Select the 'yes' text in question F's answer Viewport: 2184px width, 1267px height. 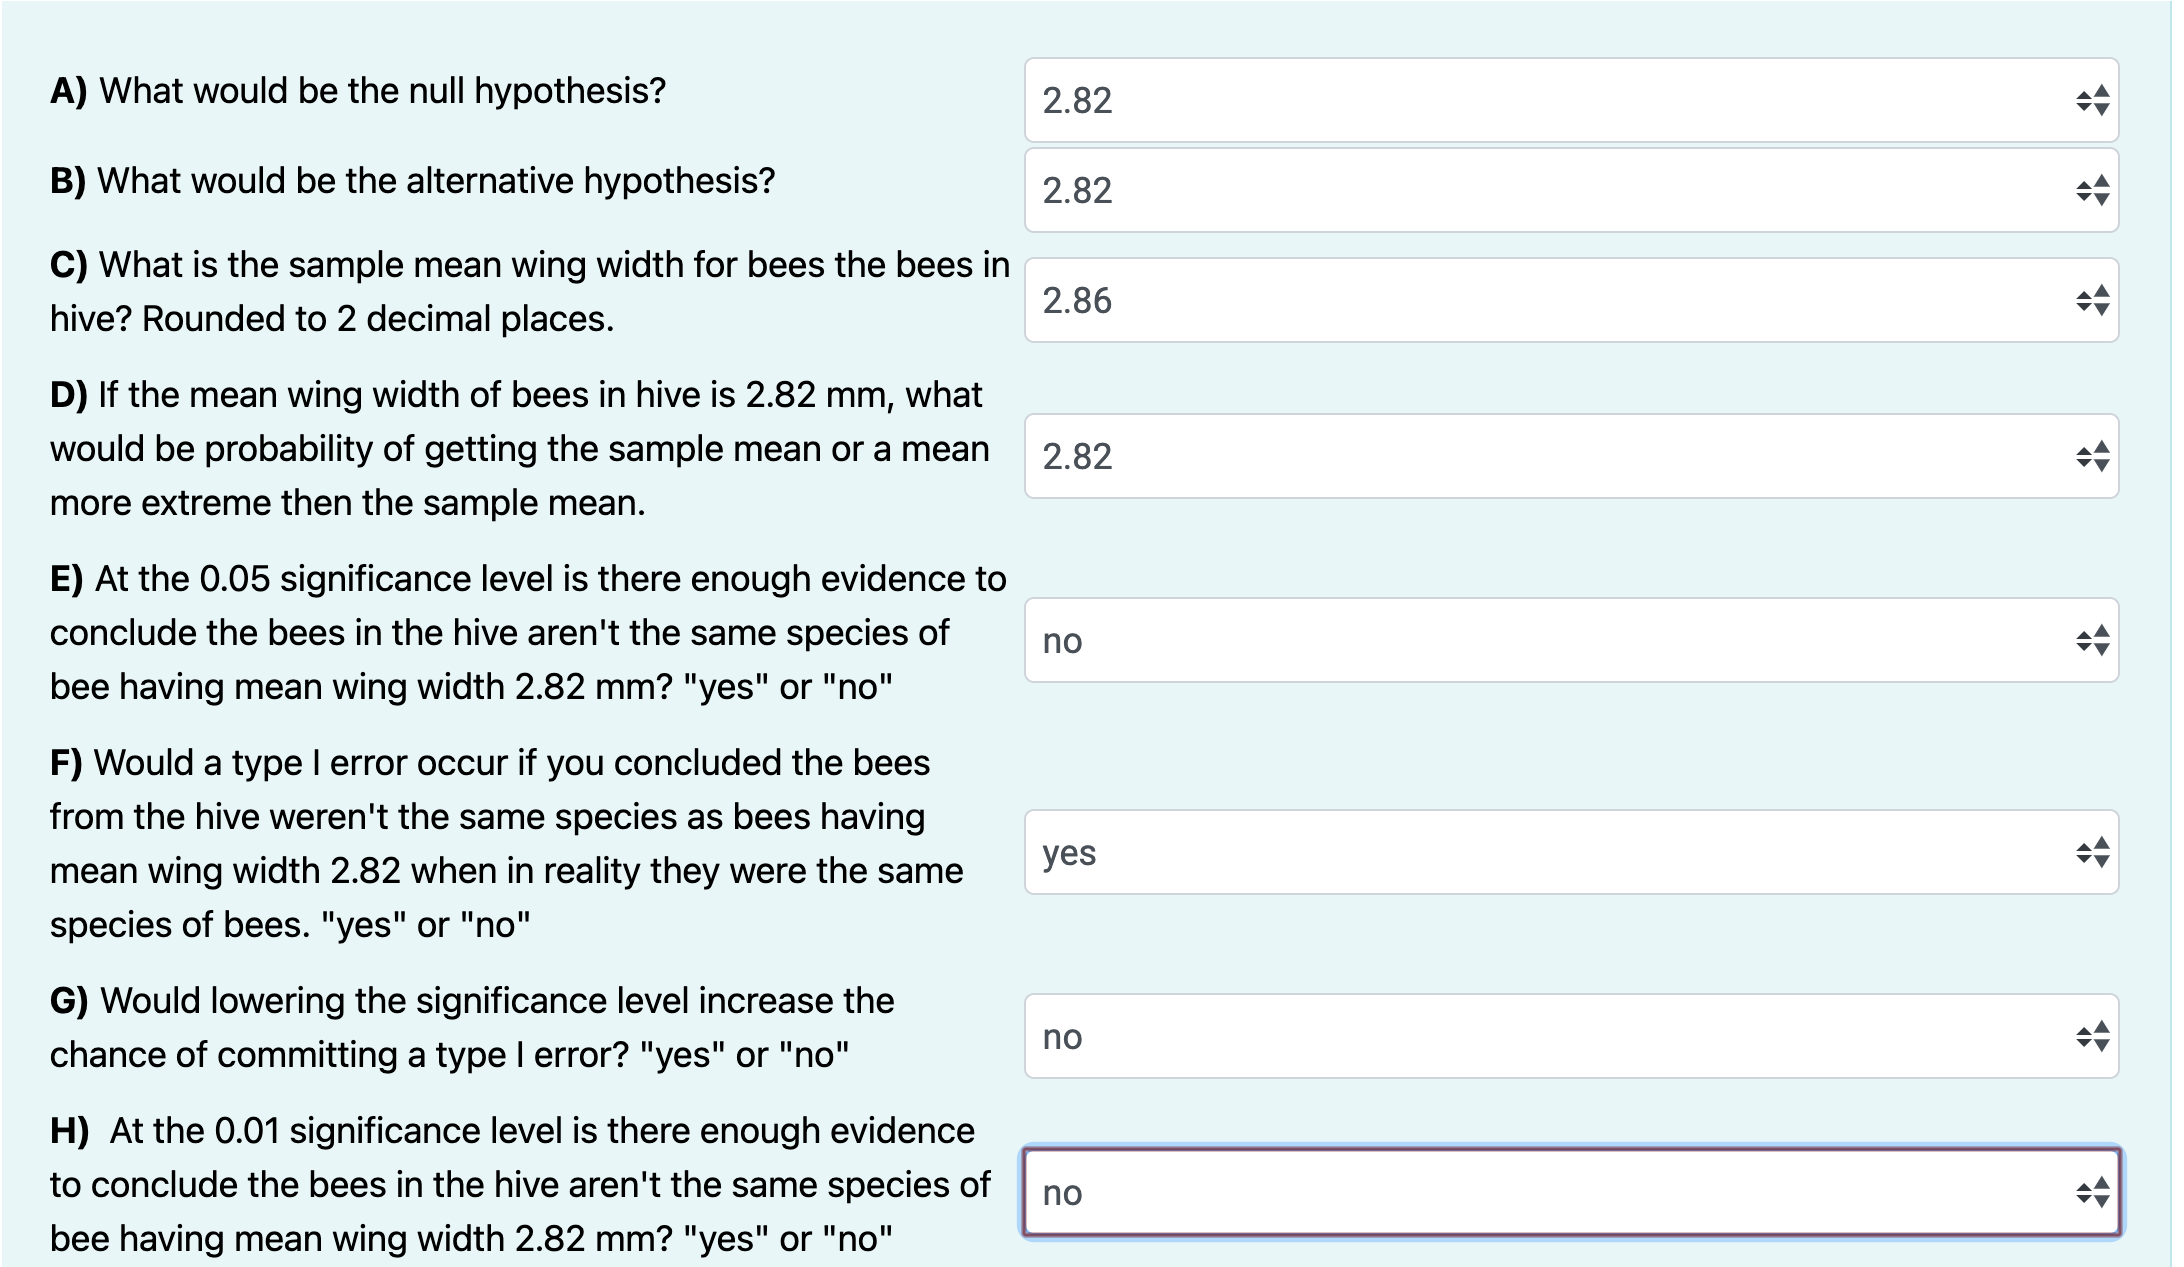tap(1066, 852)
